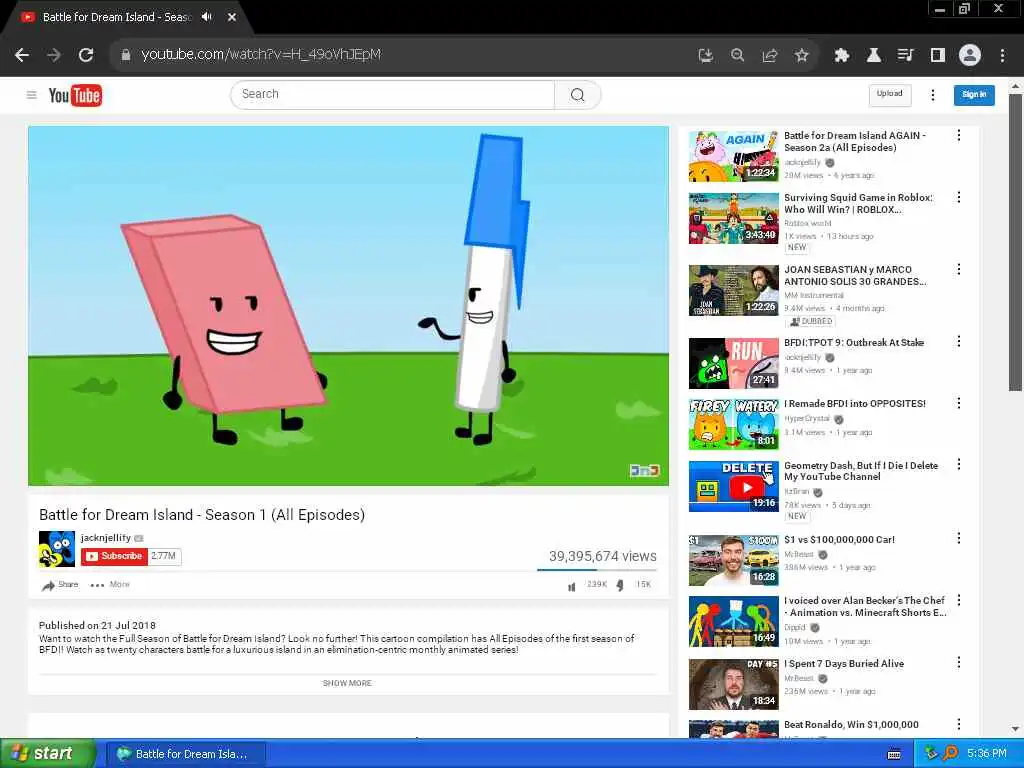Click the scrollbar down arrow

tap(1015, 729)
